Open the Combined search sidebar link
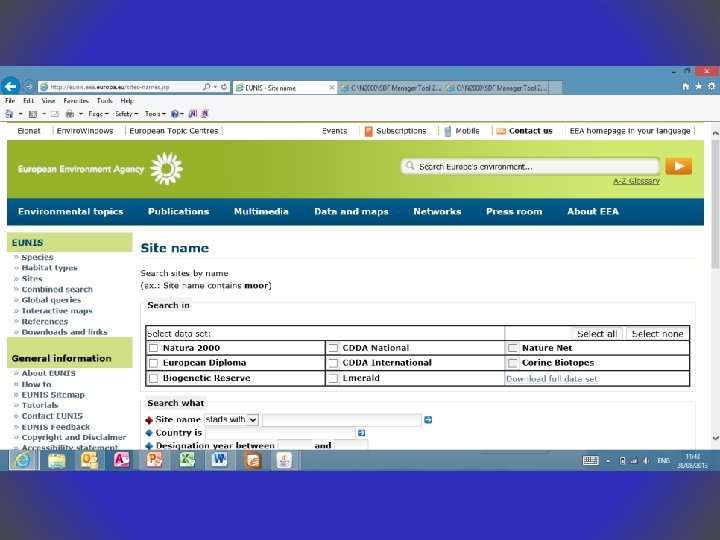This screenshot has height=540, width=720. [57, 289]
